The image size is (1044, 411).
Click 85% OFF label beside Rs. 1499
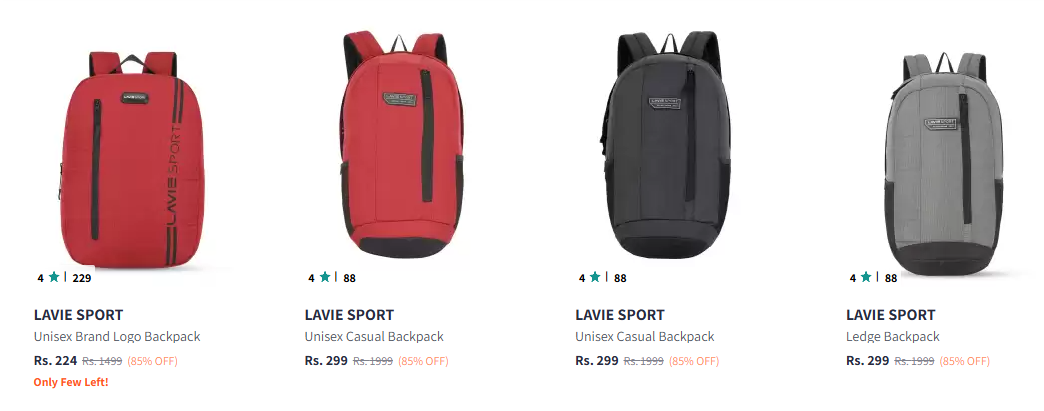(x=152, y=361)
